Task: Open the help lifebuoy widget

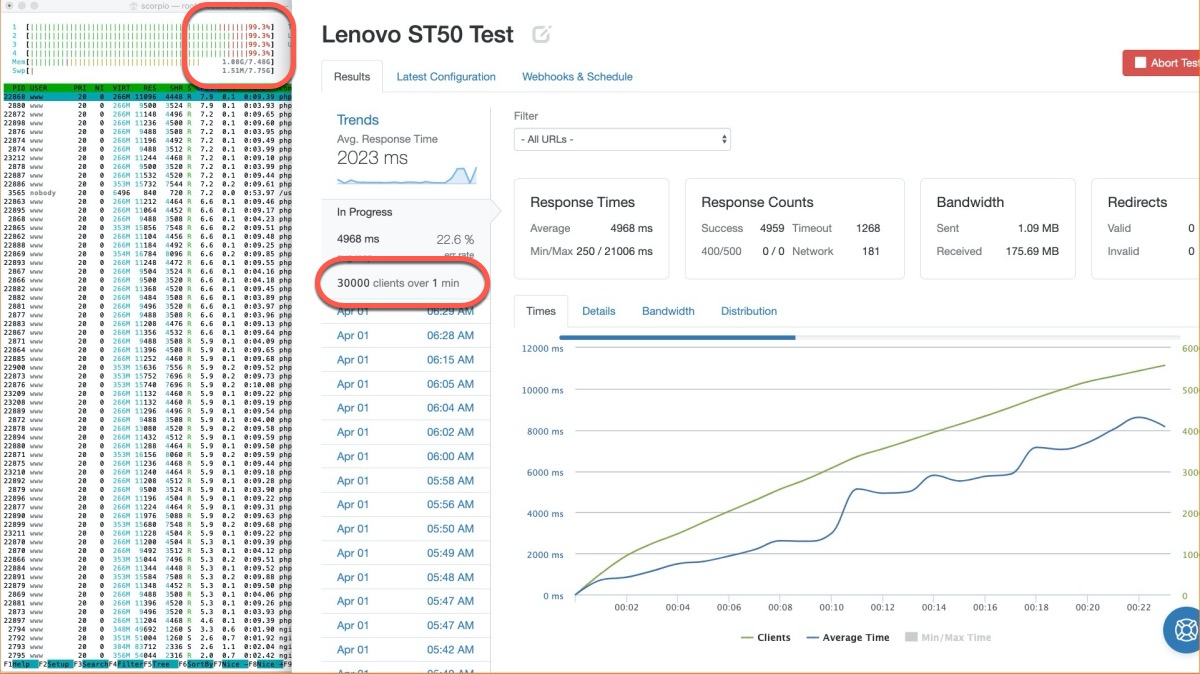Action: pyautogui.click(x=1183, y=630)
